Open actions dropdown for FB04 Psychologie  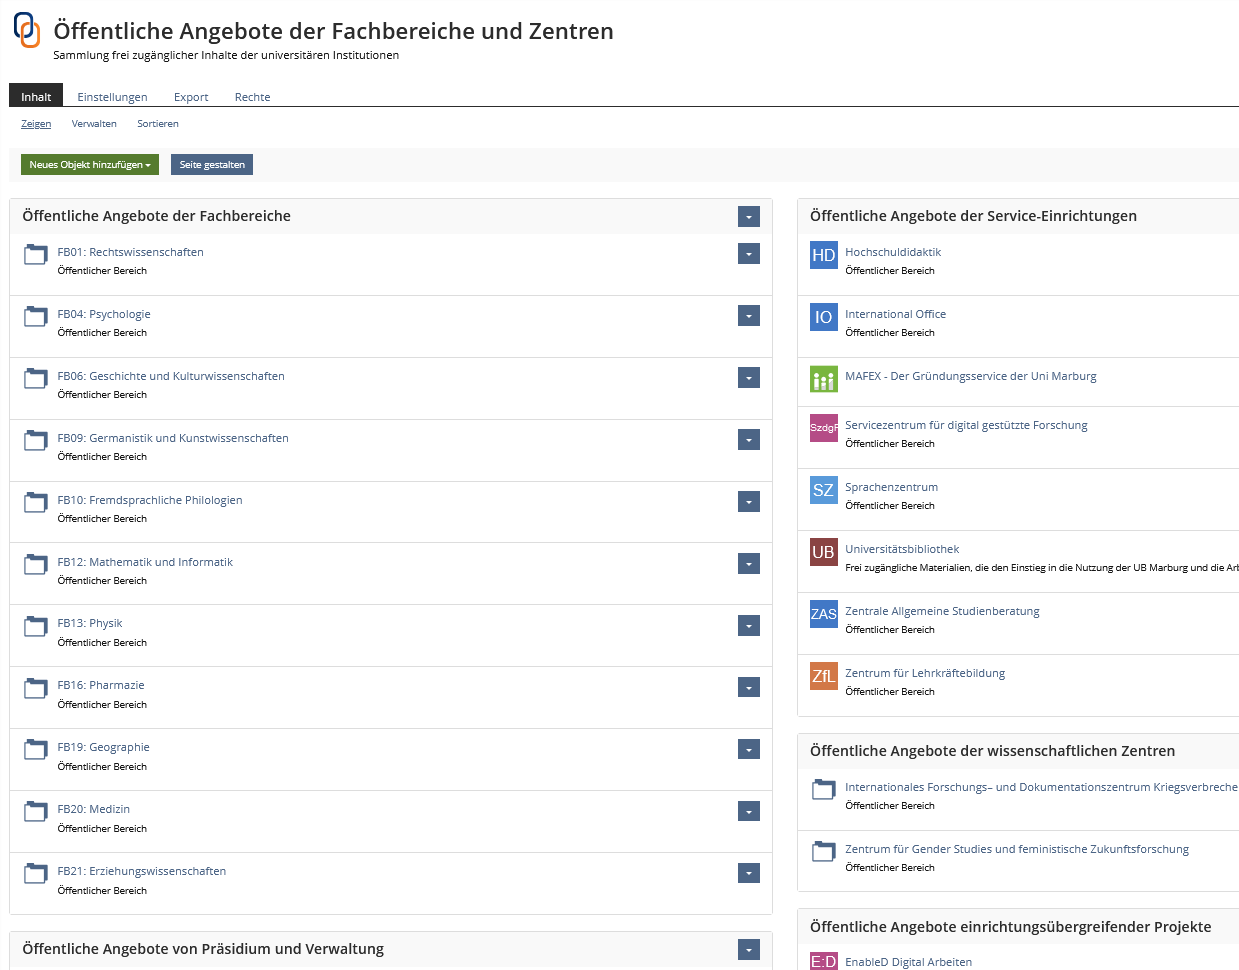tap(749, 316)
